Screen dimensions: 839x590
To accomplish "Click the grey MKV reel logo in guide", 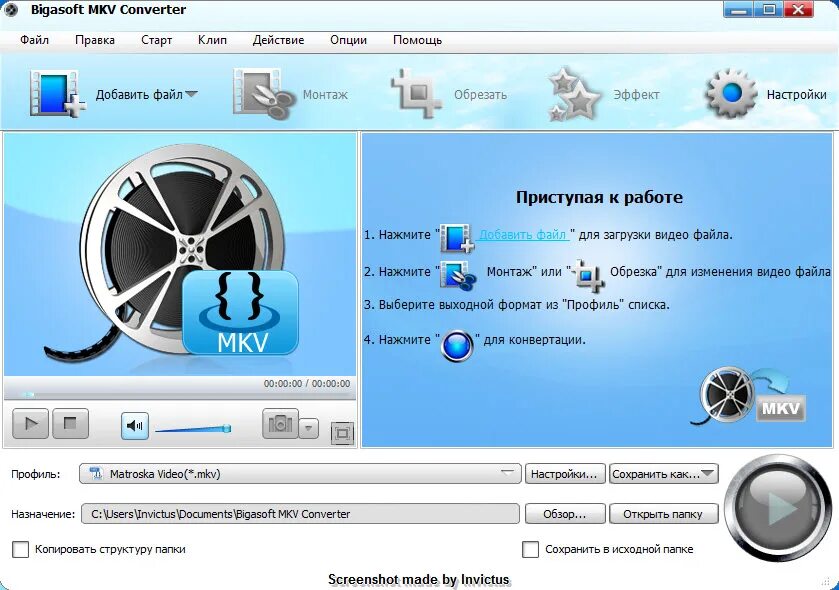I will (750, 396).
